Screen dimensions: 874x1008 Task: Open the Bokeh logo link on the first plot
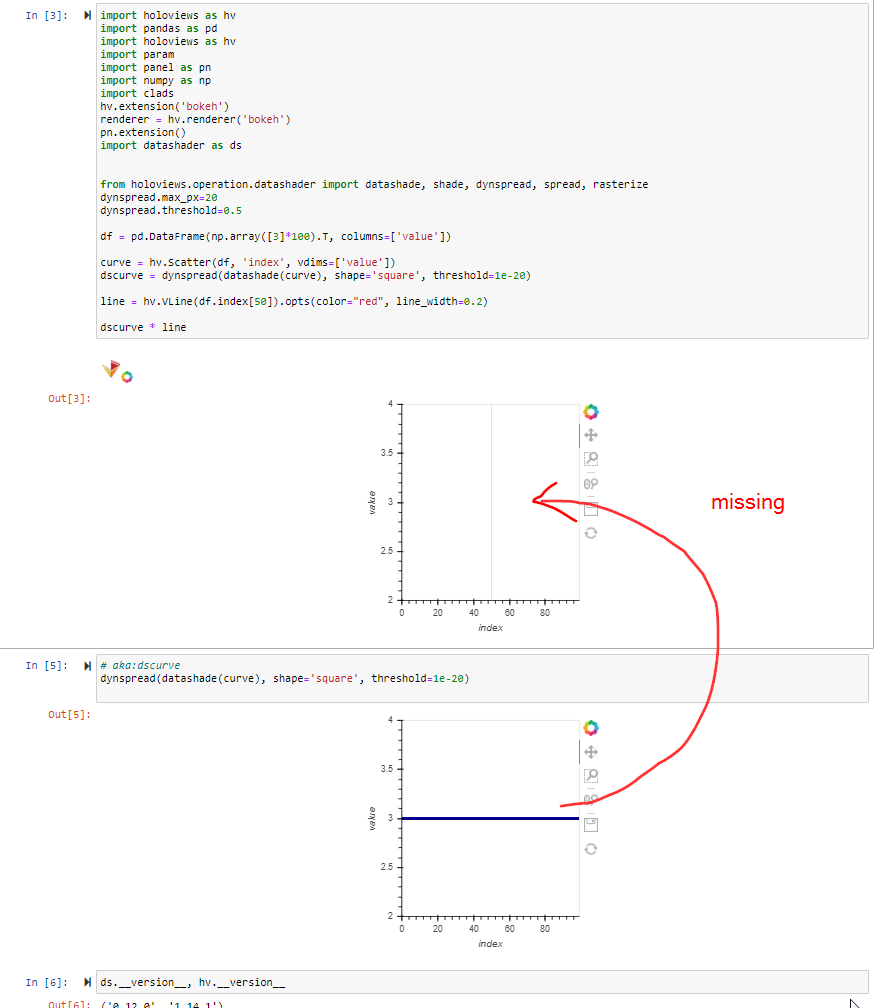pos(590,411)
